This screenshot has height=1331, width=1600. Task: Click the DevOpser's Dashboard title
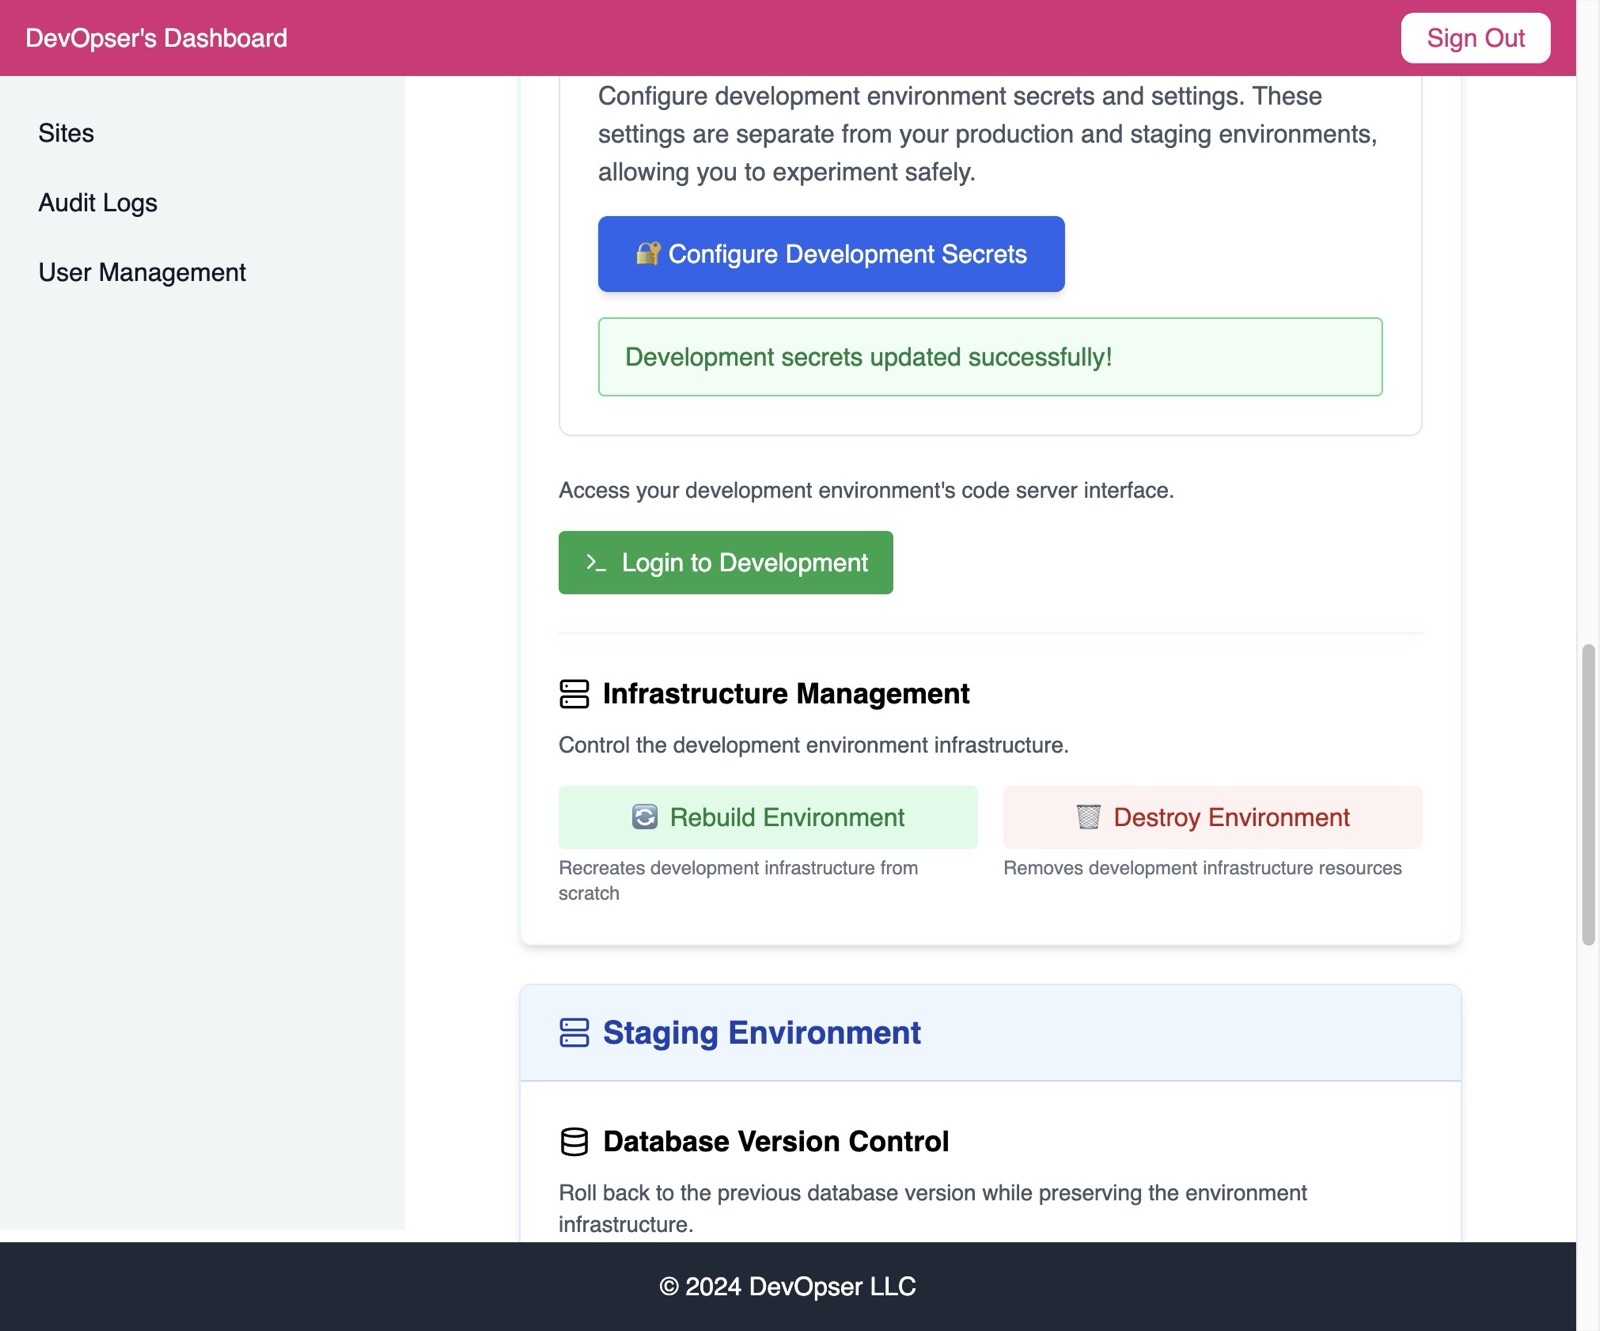[x=156, y=38]
